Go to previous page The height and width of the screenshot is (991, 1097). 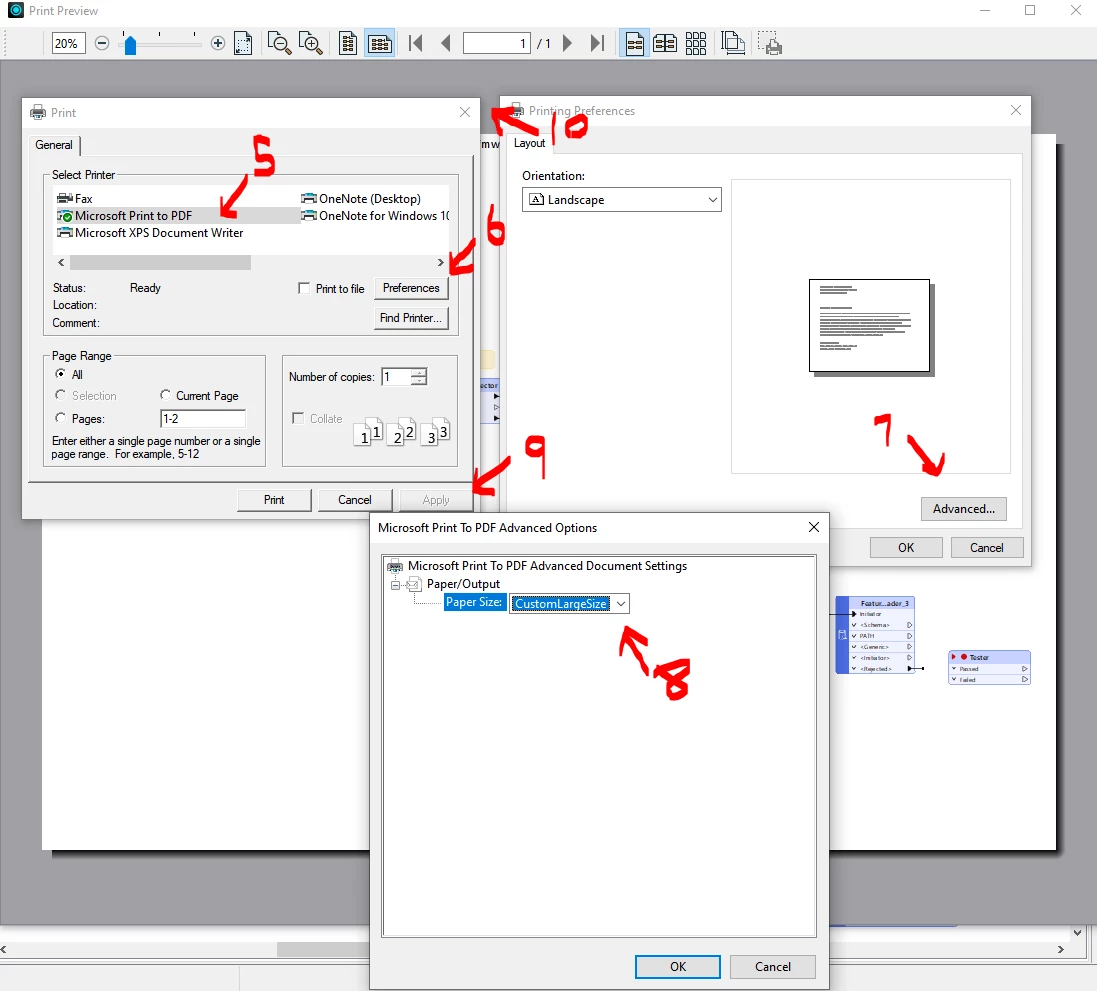(x=446, y=43)
